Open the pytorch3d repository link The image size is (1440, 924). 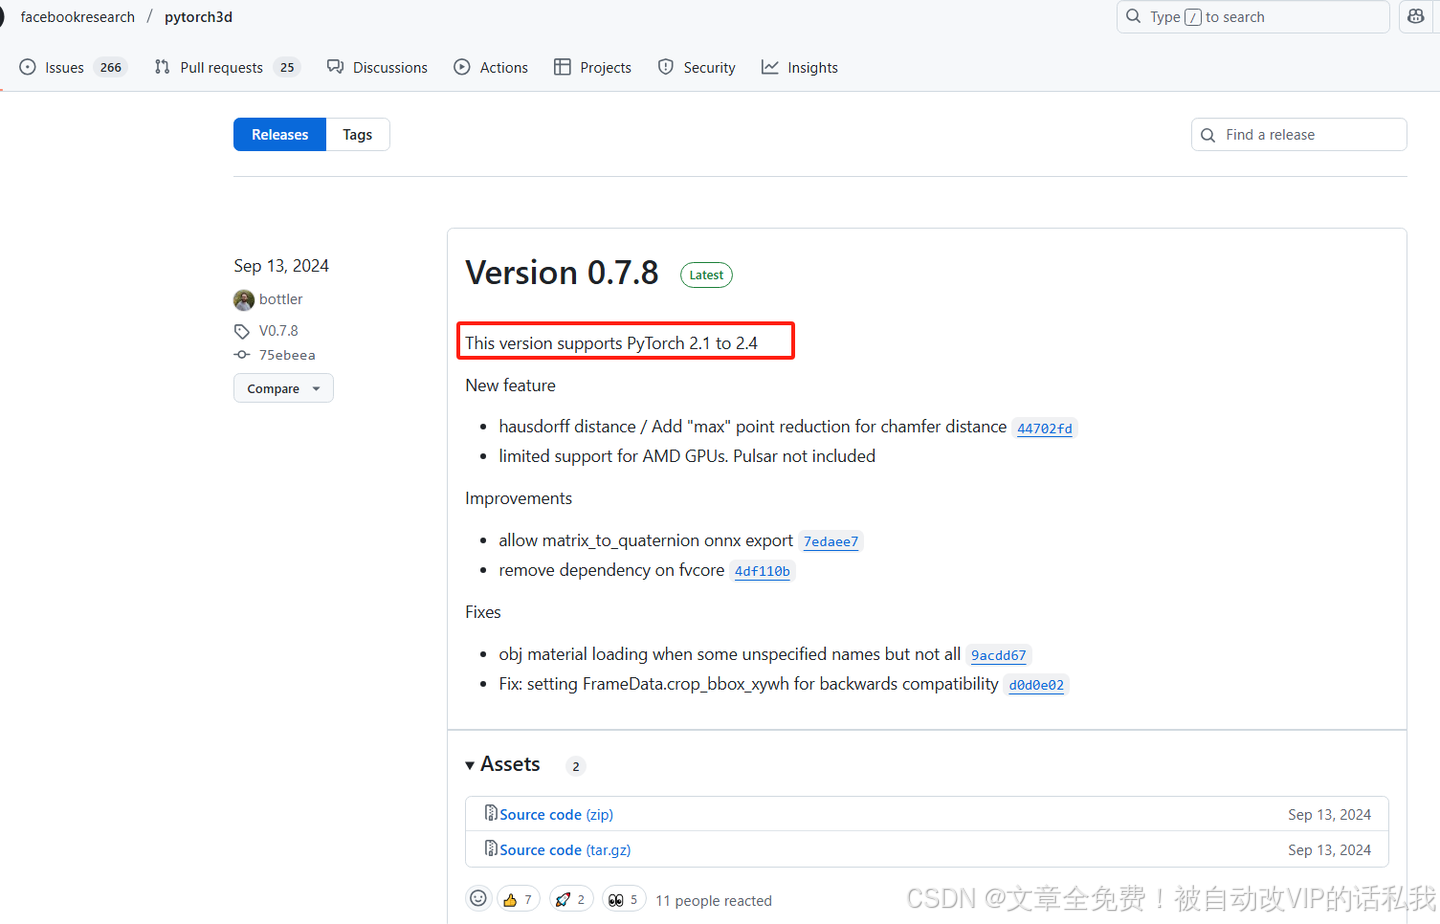coord(198,17)
